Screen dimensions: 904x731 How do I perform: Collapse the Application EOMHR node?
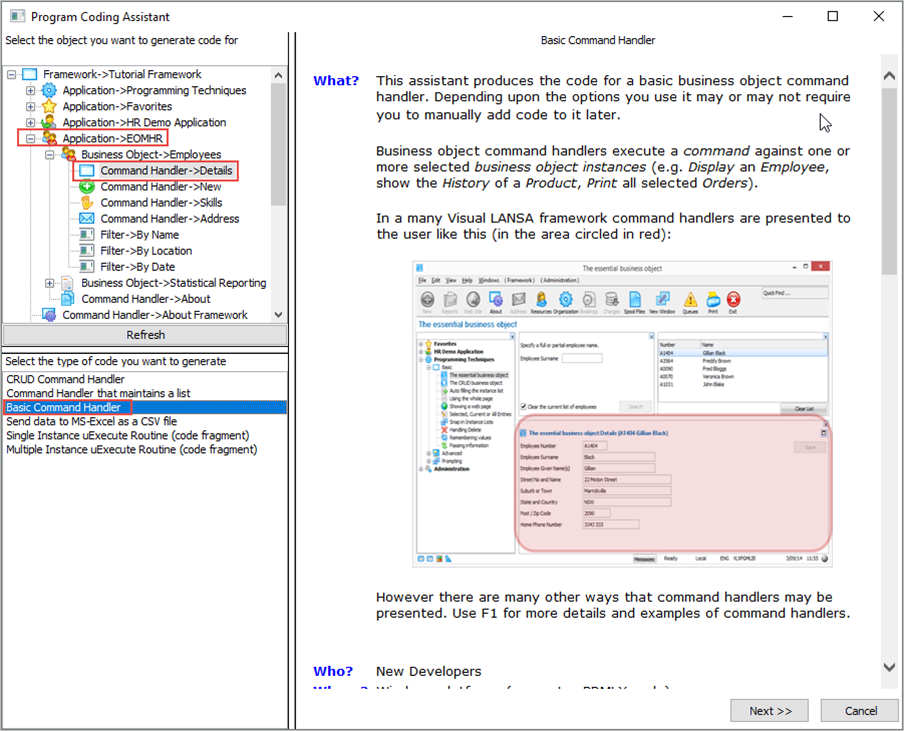pyautogui.click(x=31, y=138)
